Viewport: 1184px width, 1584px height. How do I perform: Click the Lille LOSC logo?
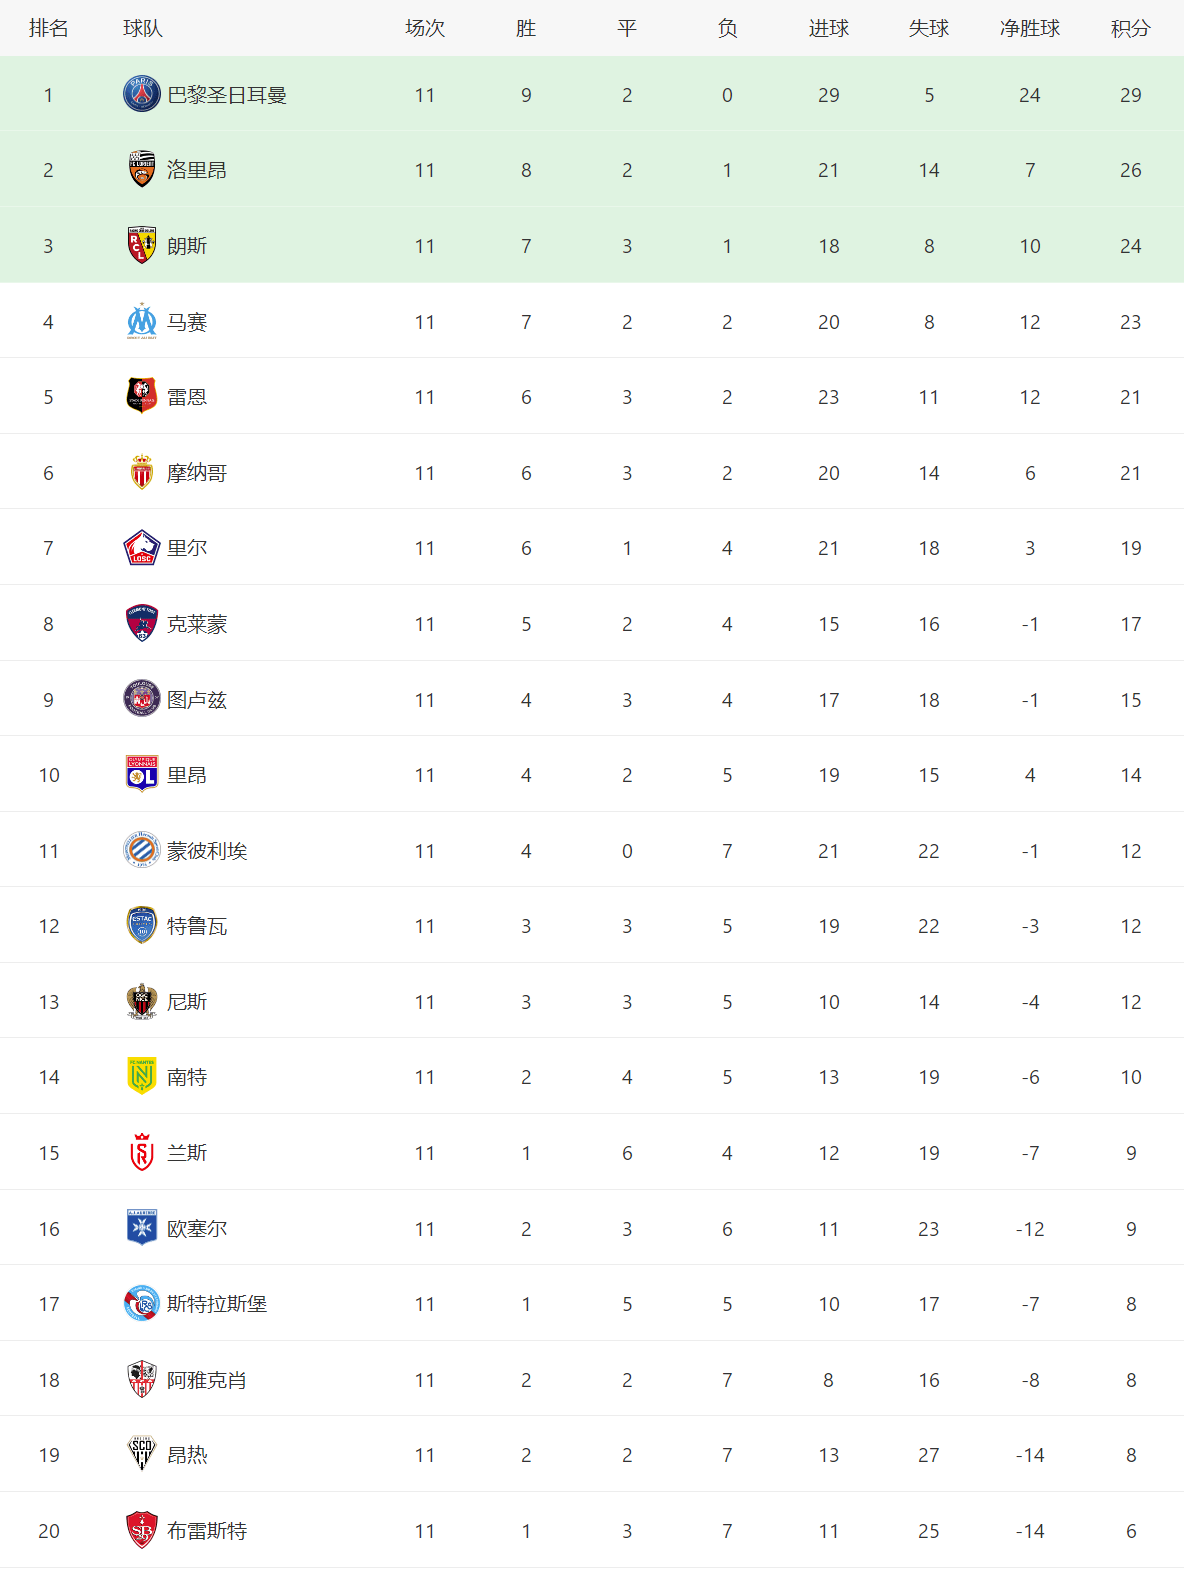point(142,548)
